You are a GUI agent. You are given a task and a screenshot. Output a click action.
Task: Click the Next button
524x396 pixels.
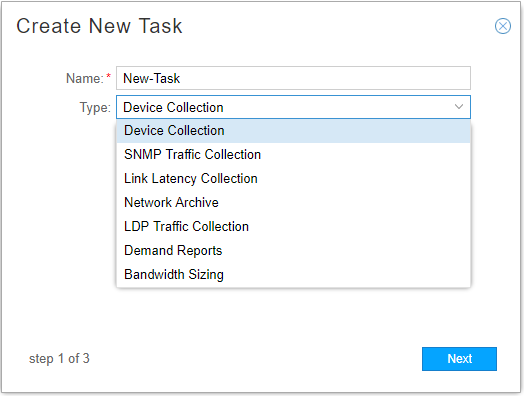459,359
